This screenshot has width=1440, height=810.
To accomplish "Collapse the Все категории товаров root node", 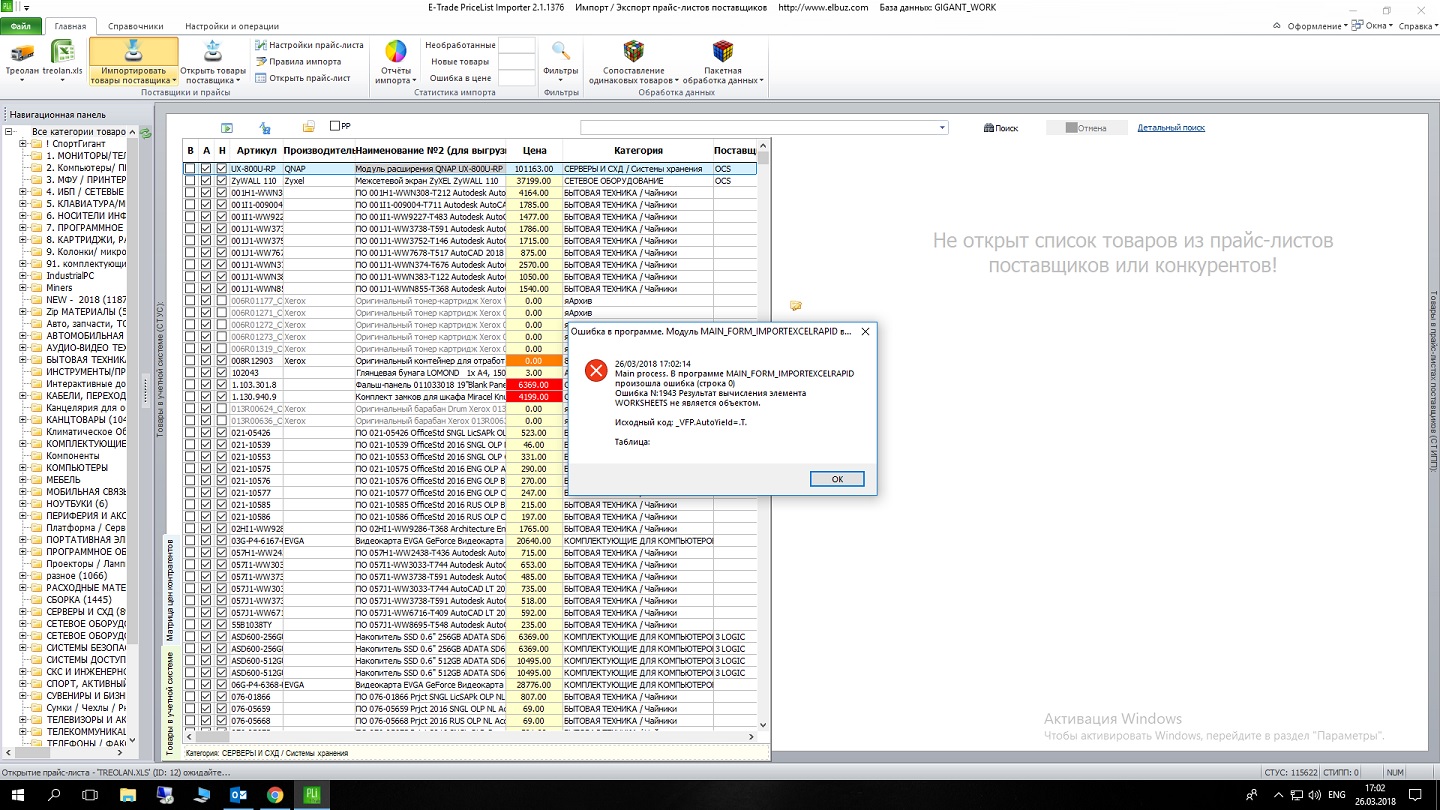I will click(9, 132).
